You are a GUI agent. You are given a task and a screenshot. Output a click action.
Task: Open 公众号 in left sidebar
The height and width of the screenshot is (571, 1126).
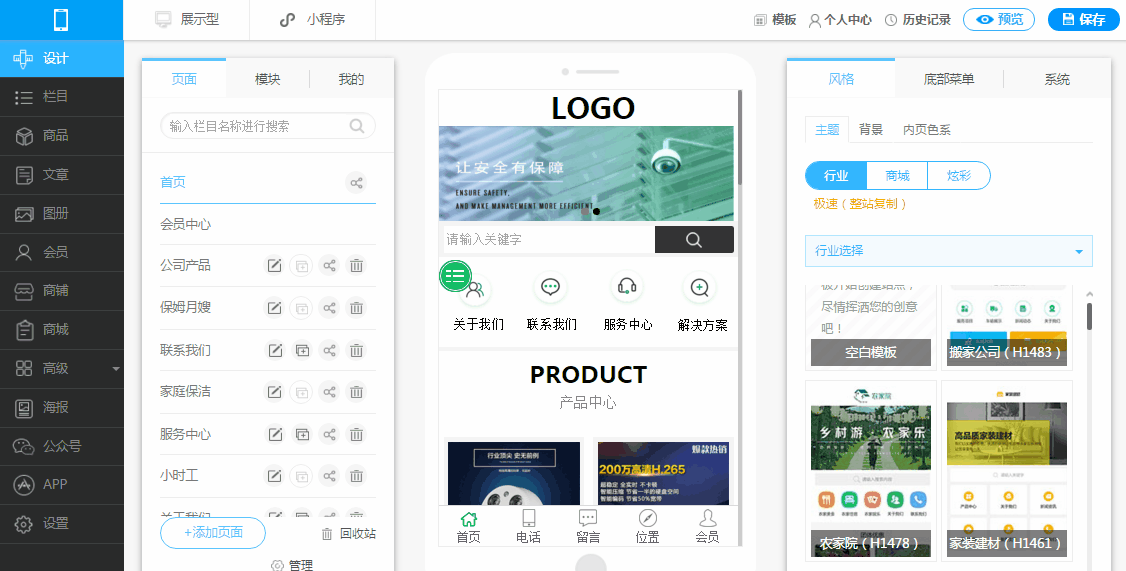tap(62, 446)
